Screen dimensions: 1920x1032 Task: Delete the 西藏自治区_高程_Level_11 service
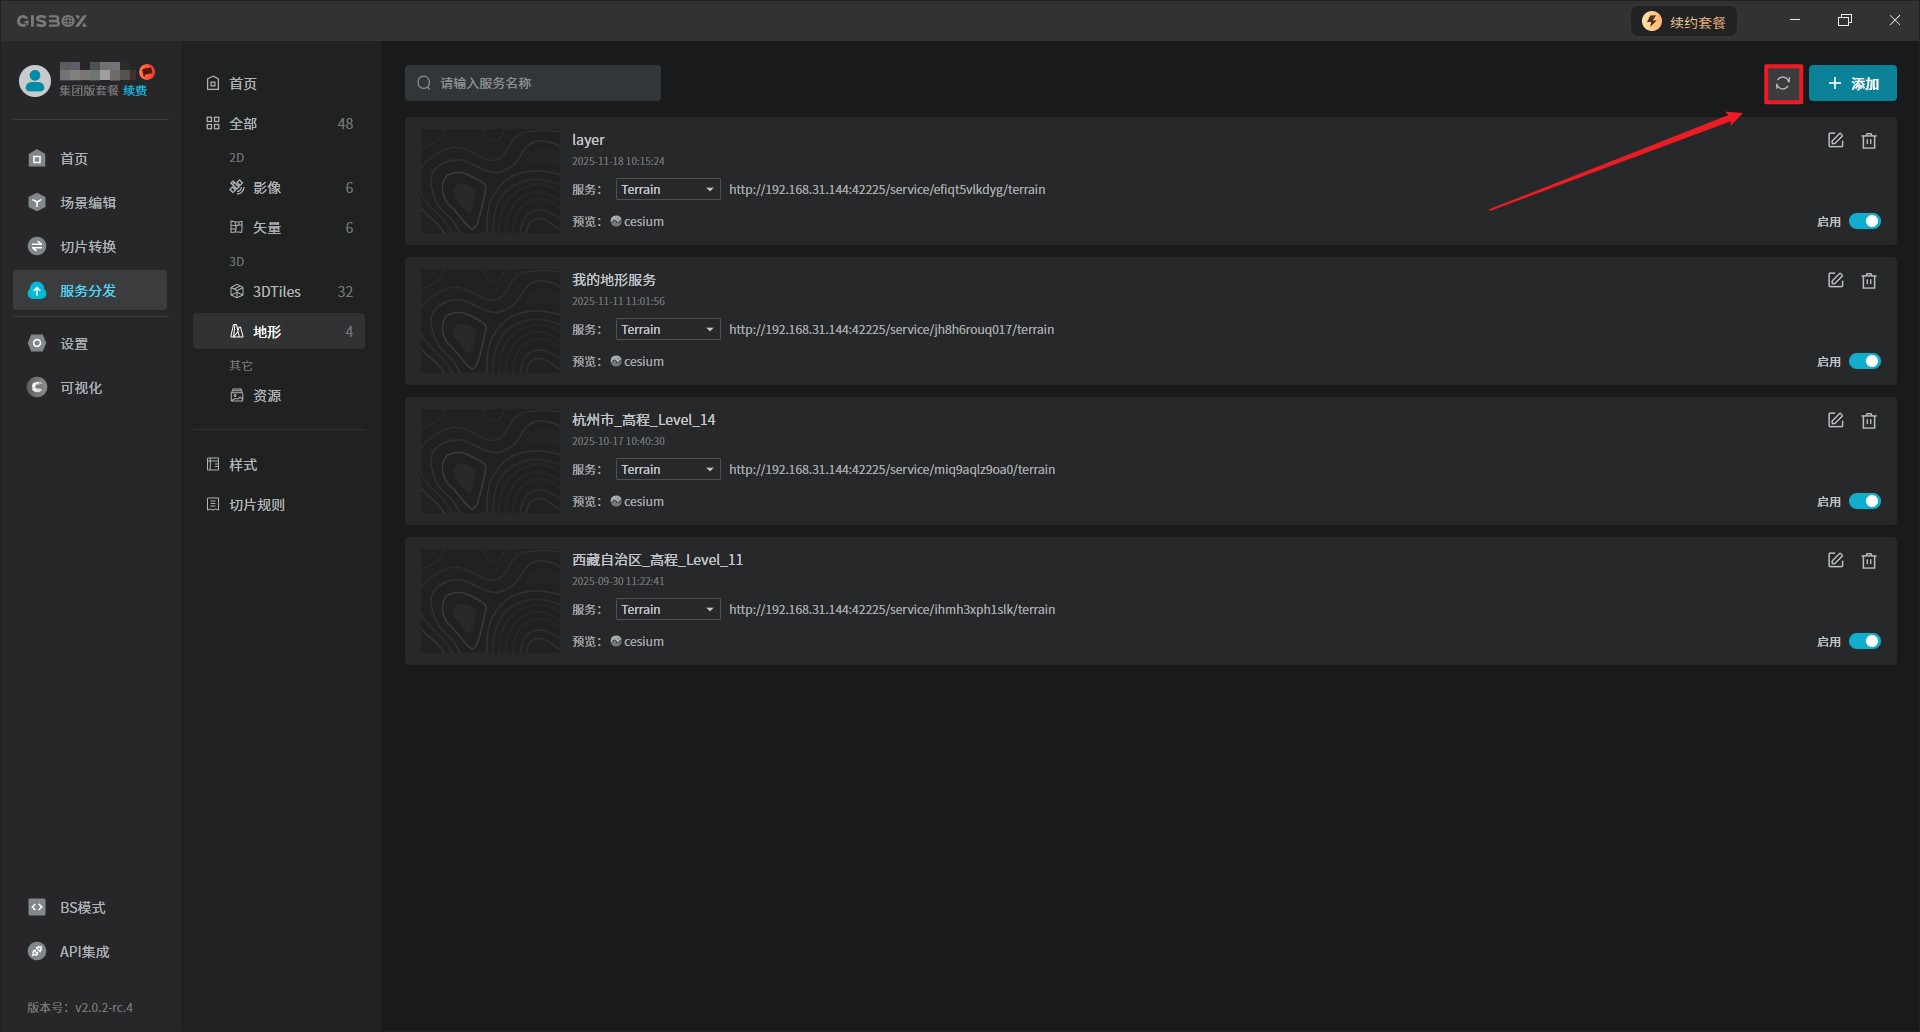1868,561
